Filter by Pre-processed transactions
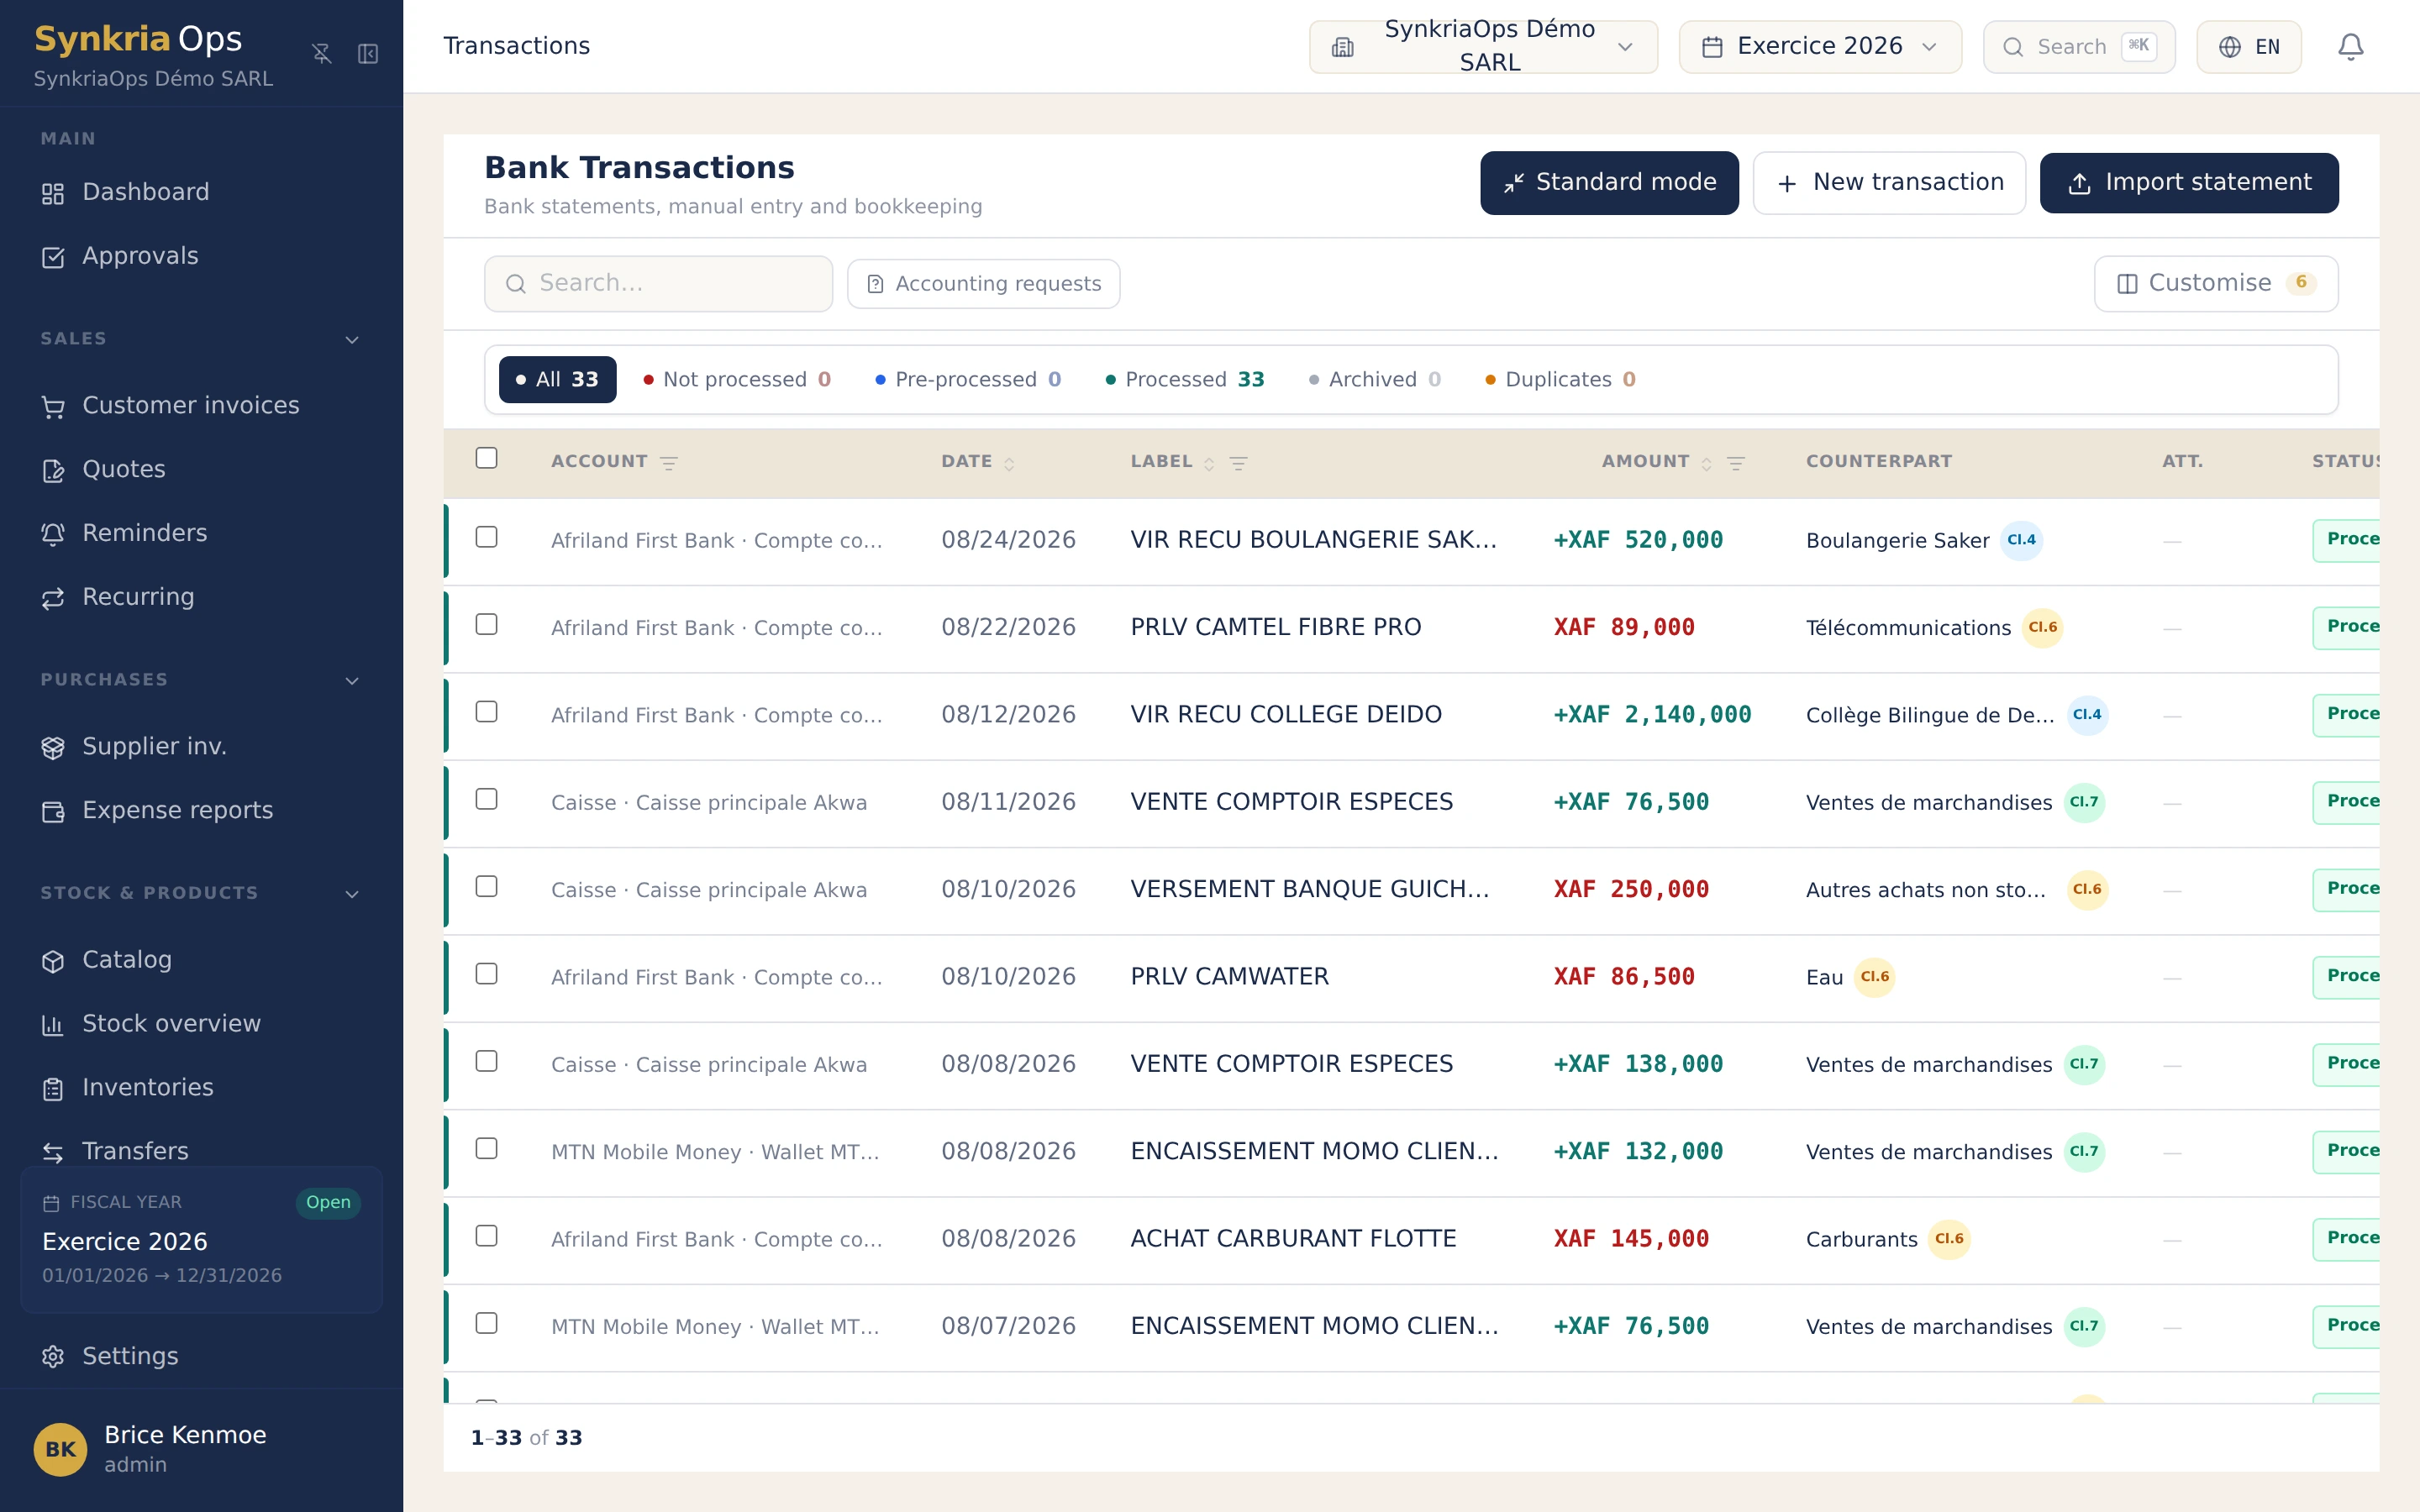This screenshot has height=1512, width=2420. (x=968, y=380)
